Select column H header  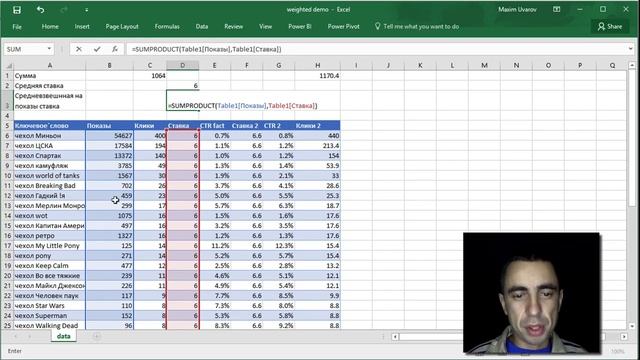(x=318, y=65)
